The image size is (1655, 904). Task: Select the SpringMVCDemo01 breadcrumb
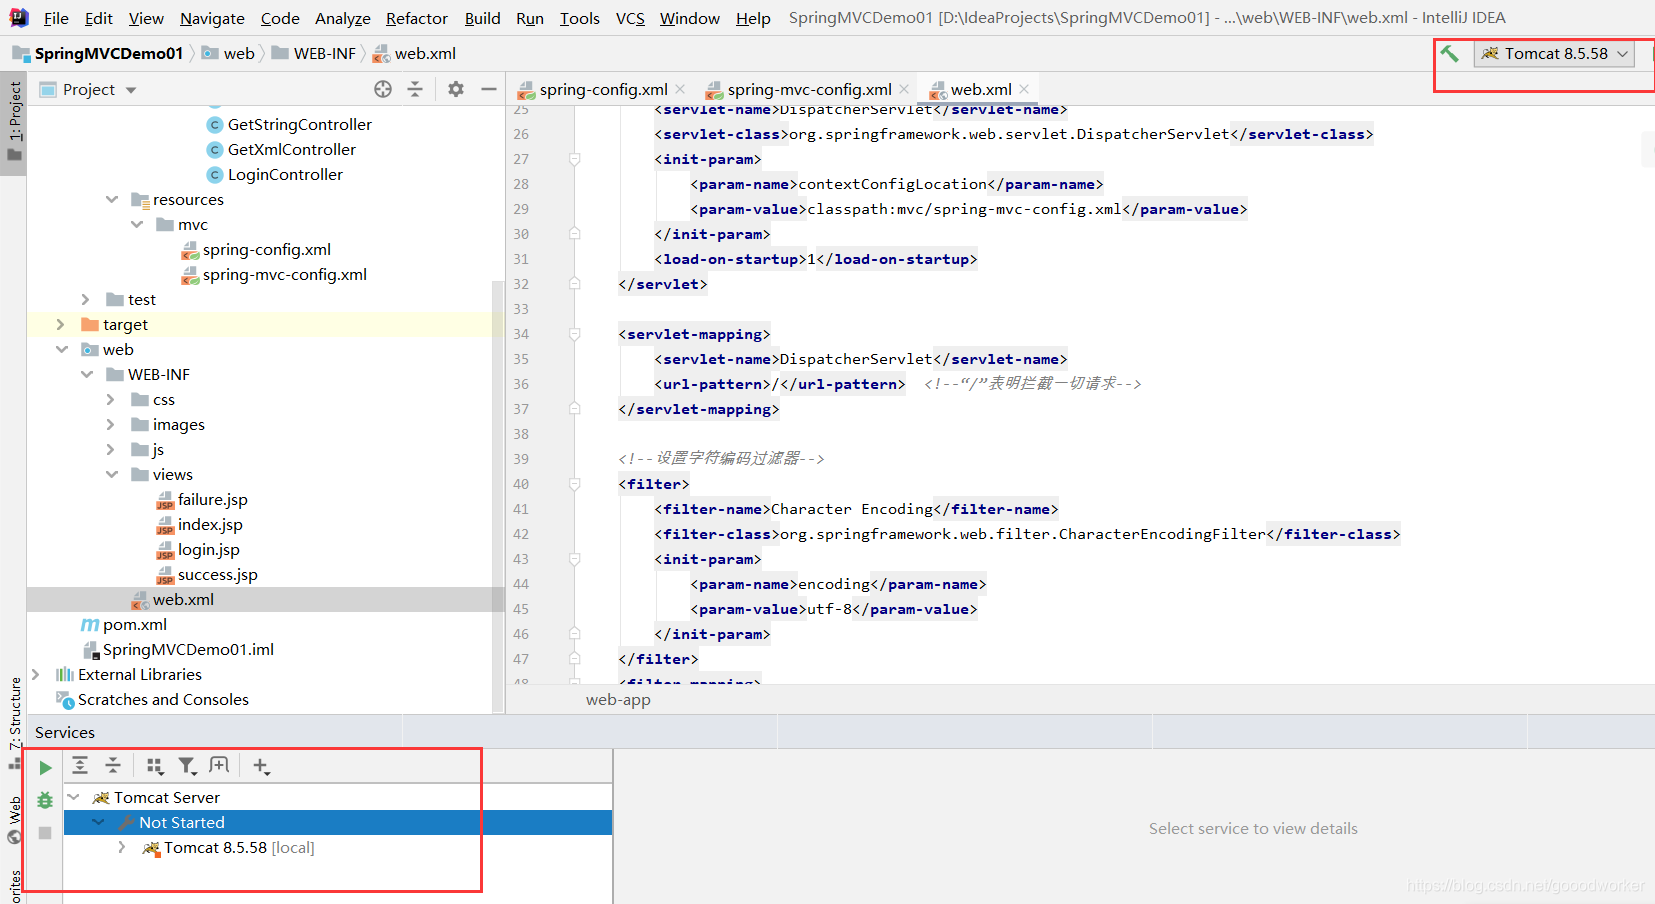108,53
